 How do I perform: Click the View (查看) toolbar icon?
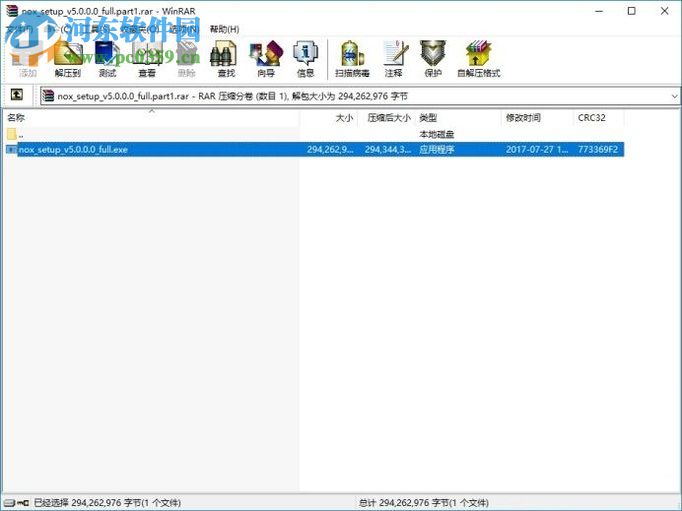(x=147, y=59)
